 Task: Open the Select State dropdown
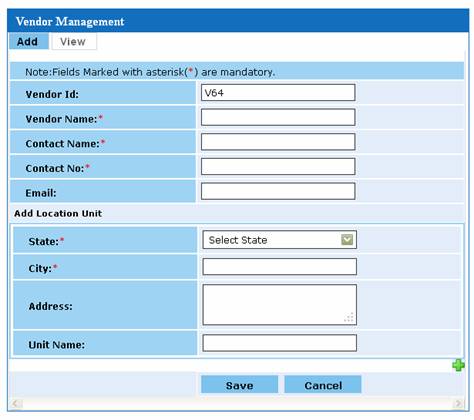click(279, 240)
